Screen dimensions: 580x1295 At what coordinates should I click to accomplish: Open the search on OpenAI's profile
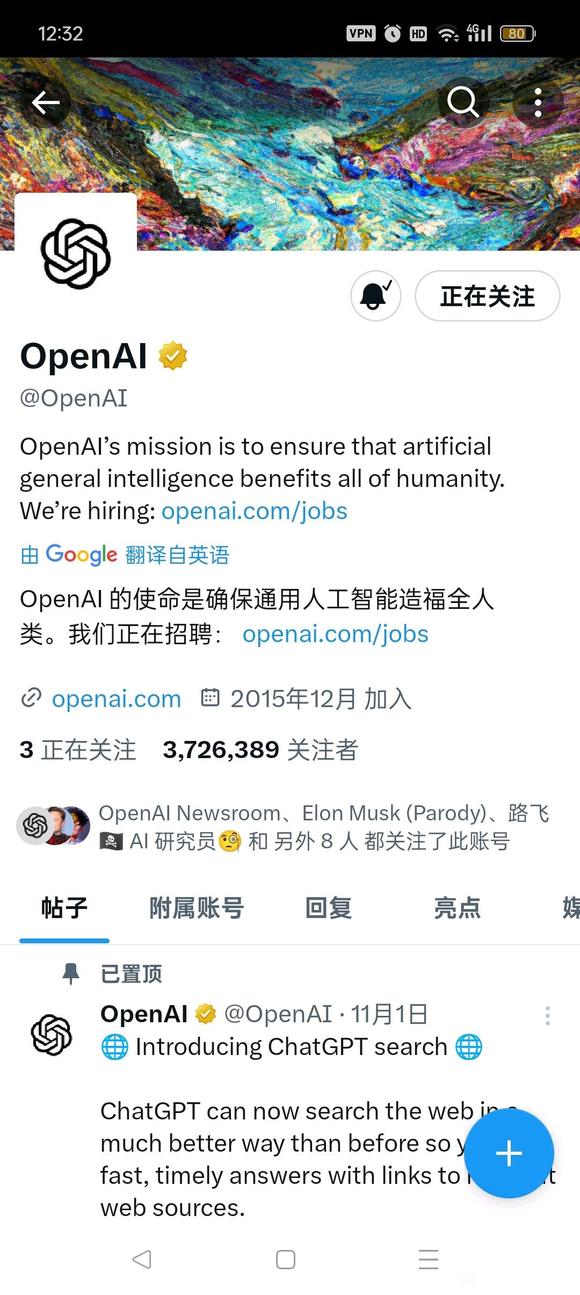tap(463, 103)
